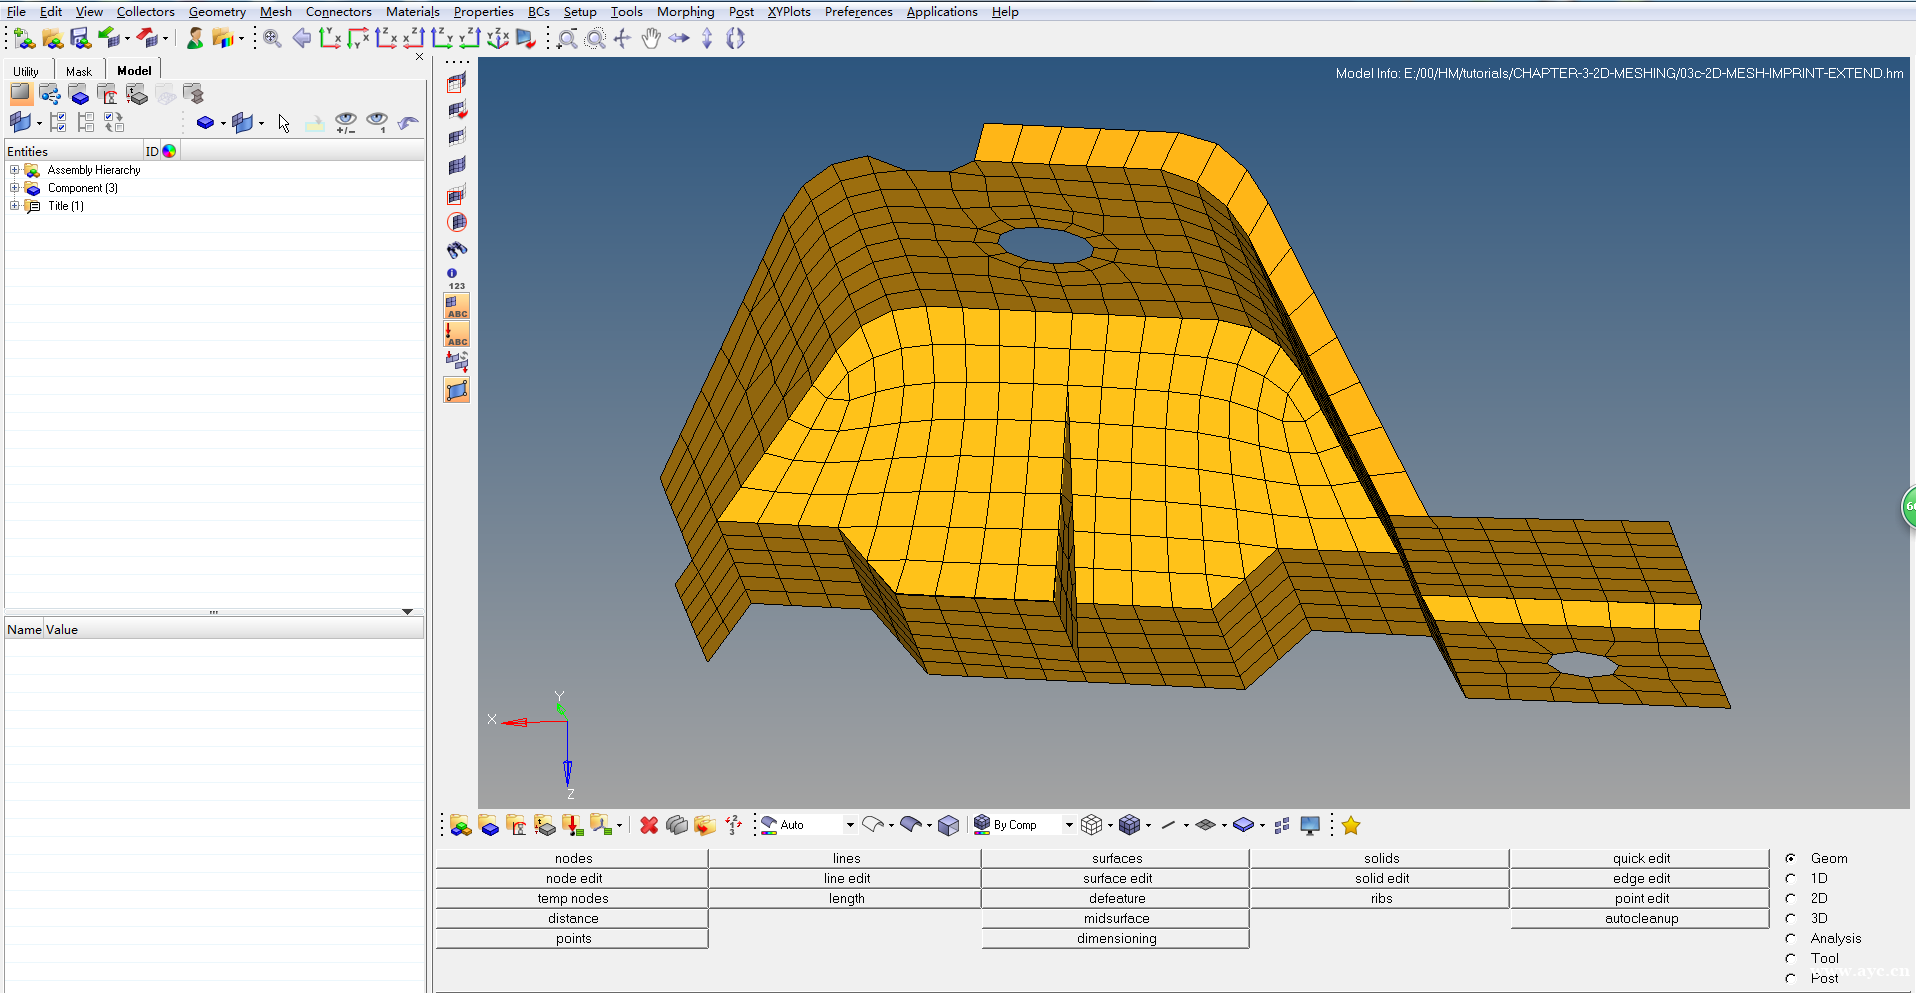Open the By Comp color mode dropdown
This screenshot has height=993, width=1916.
[1068, 825]
